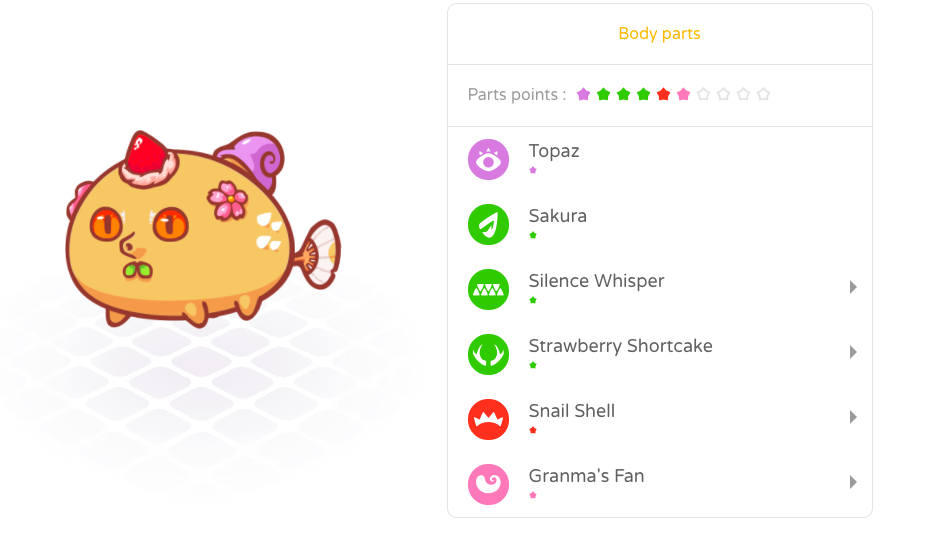Click the Axie's fan tail
Image resolution: width=932 pixels, height=556 pixels.
click(318, 255)
